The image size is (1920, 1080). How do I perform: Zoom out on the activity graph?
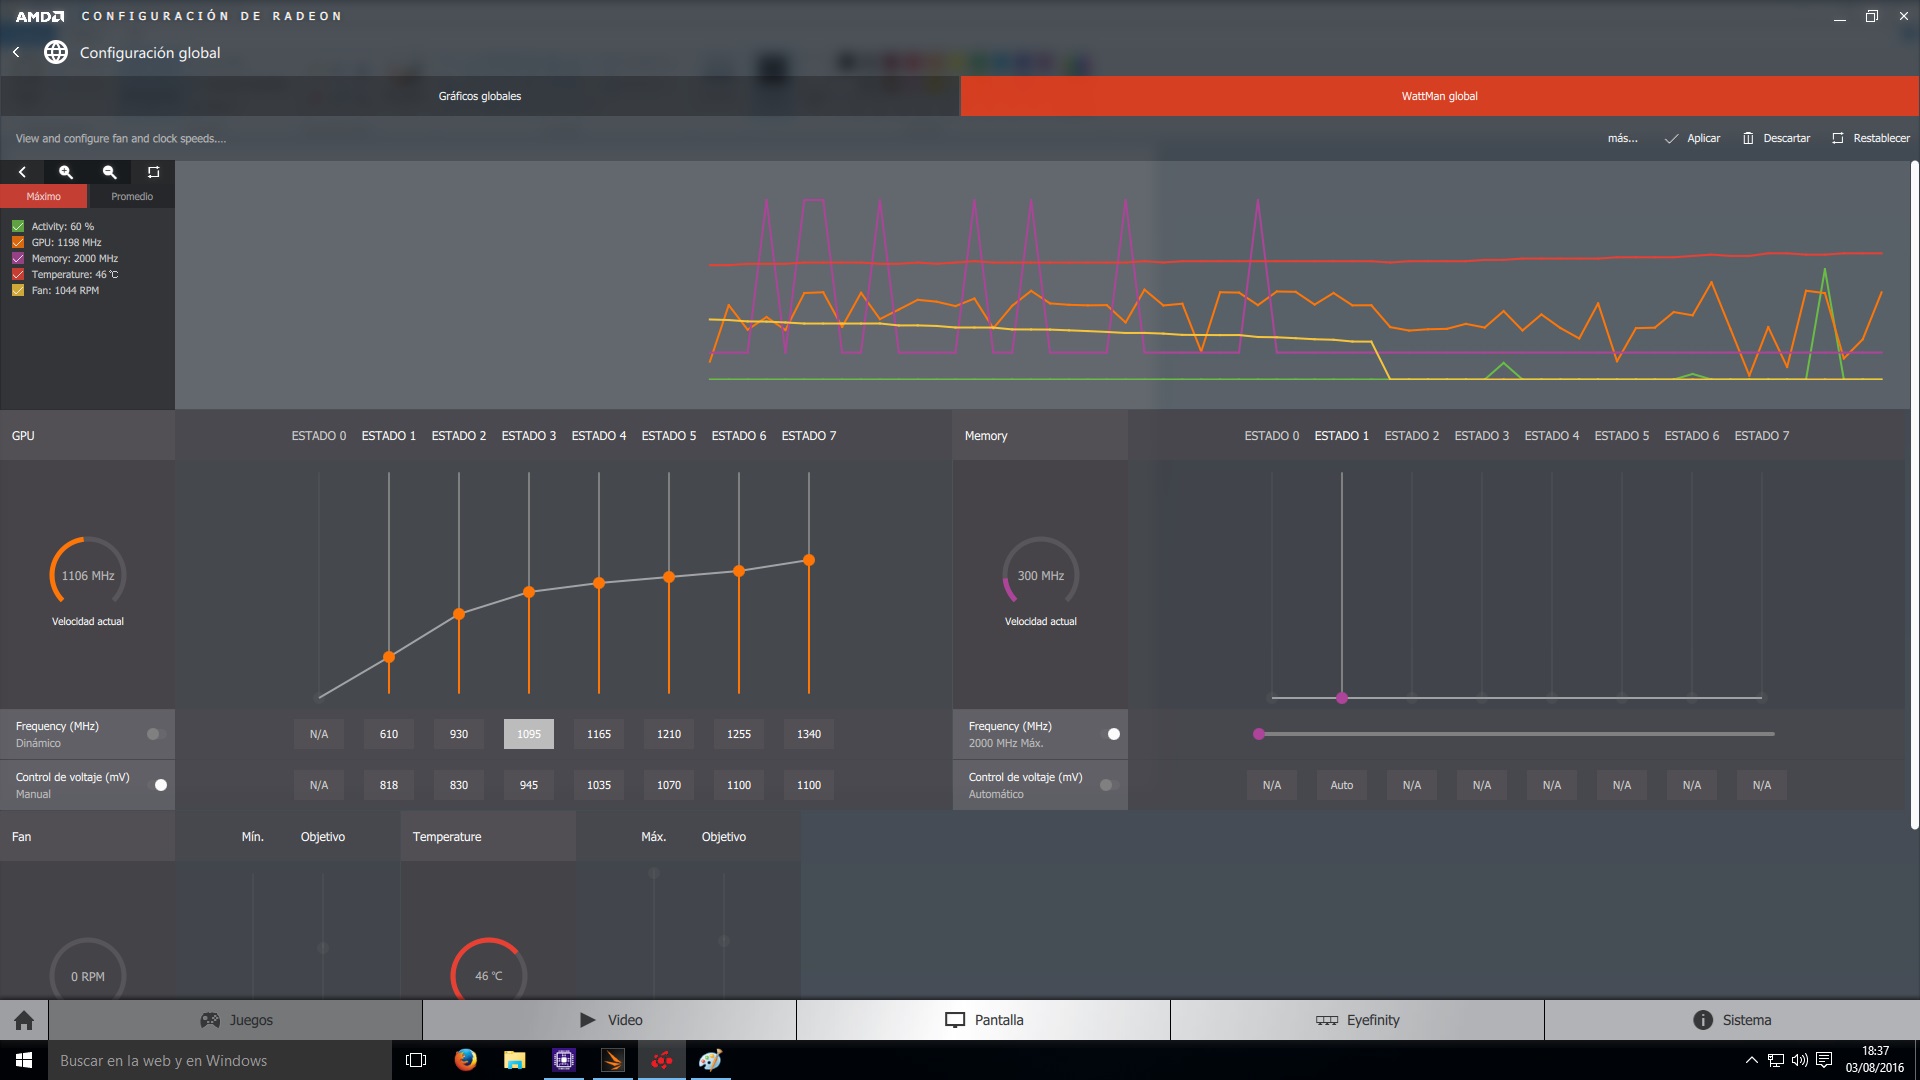(x=110, y=172)
